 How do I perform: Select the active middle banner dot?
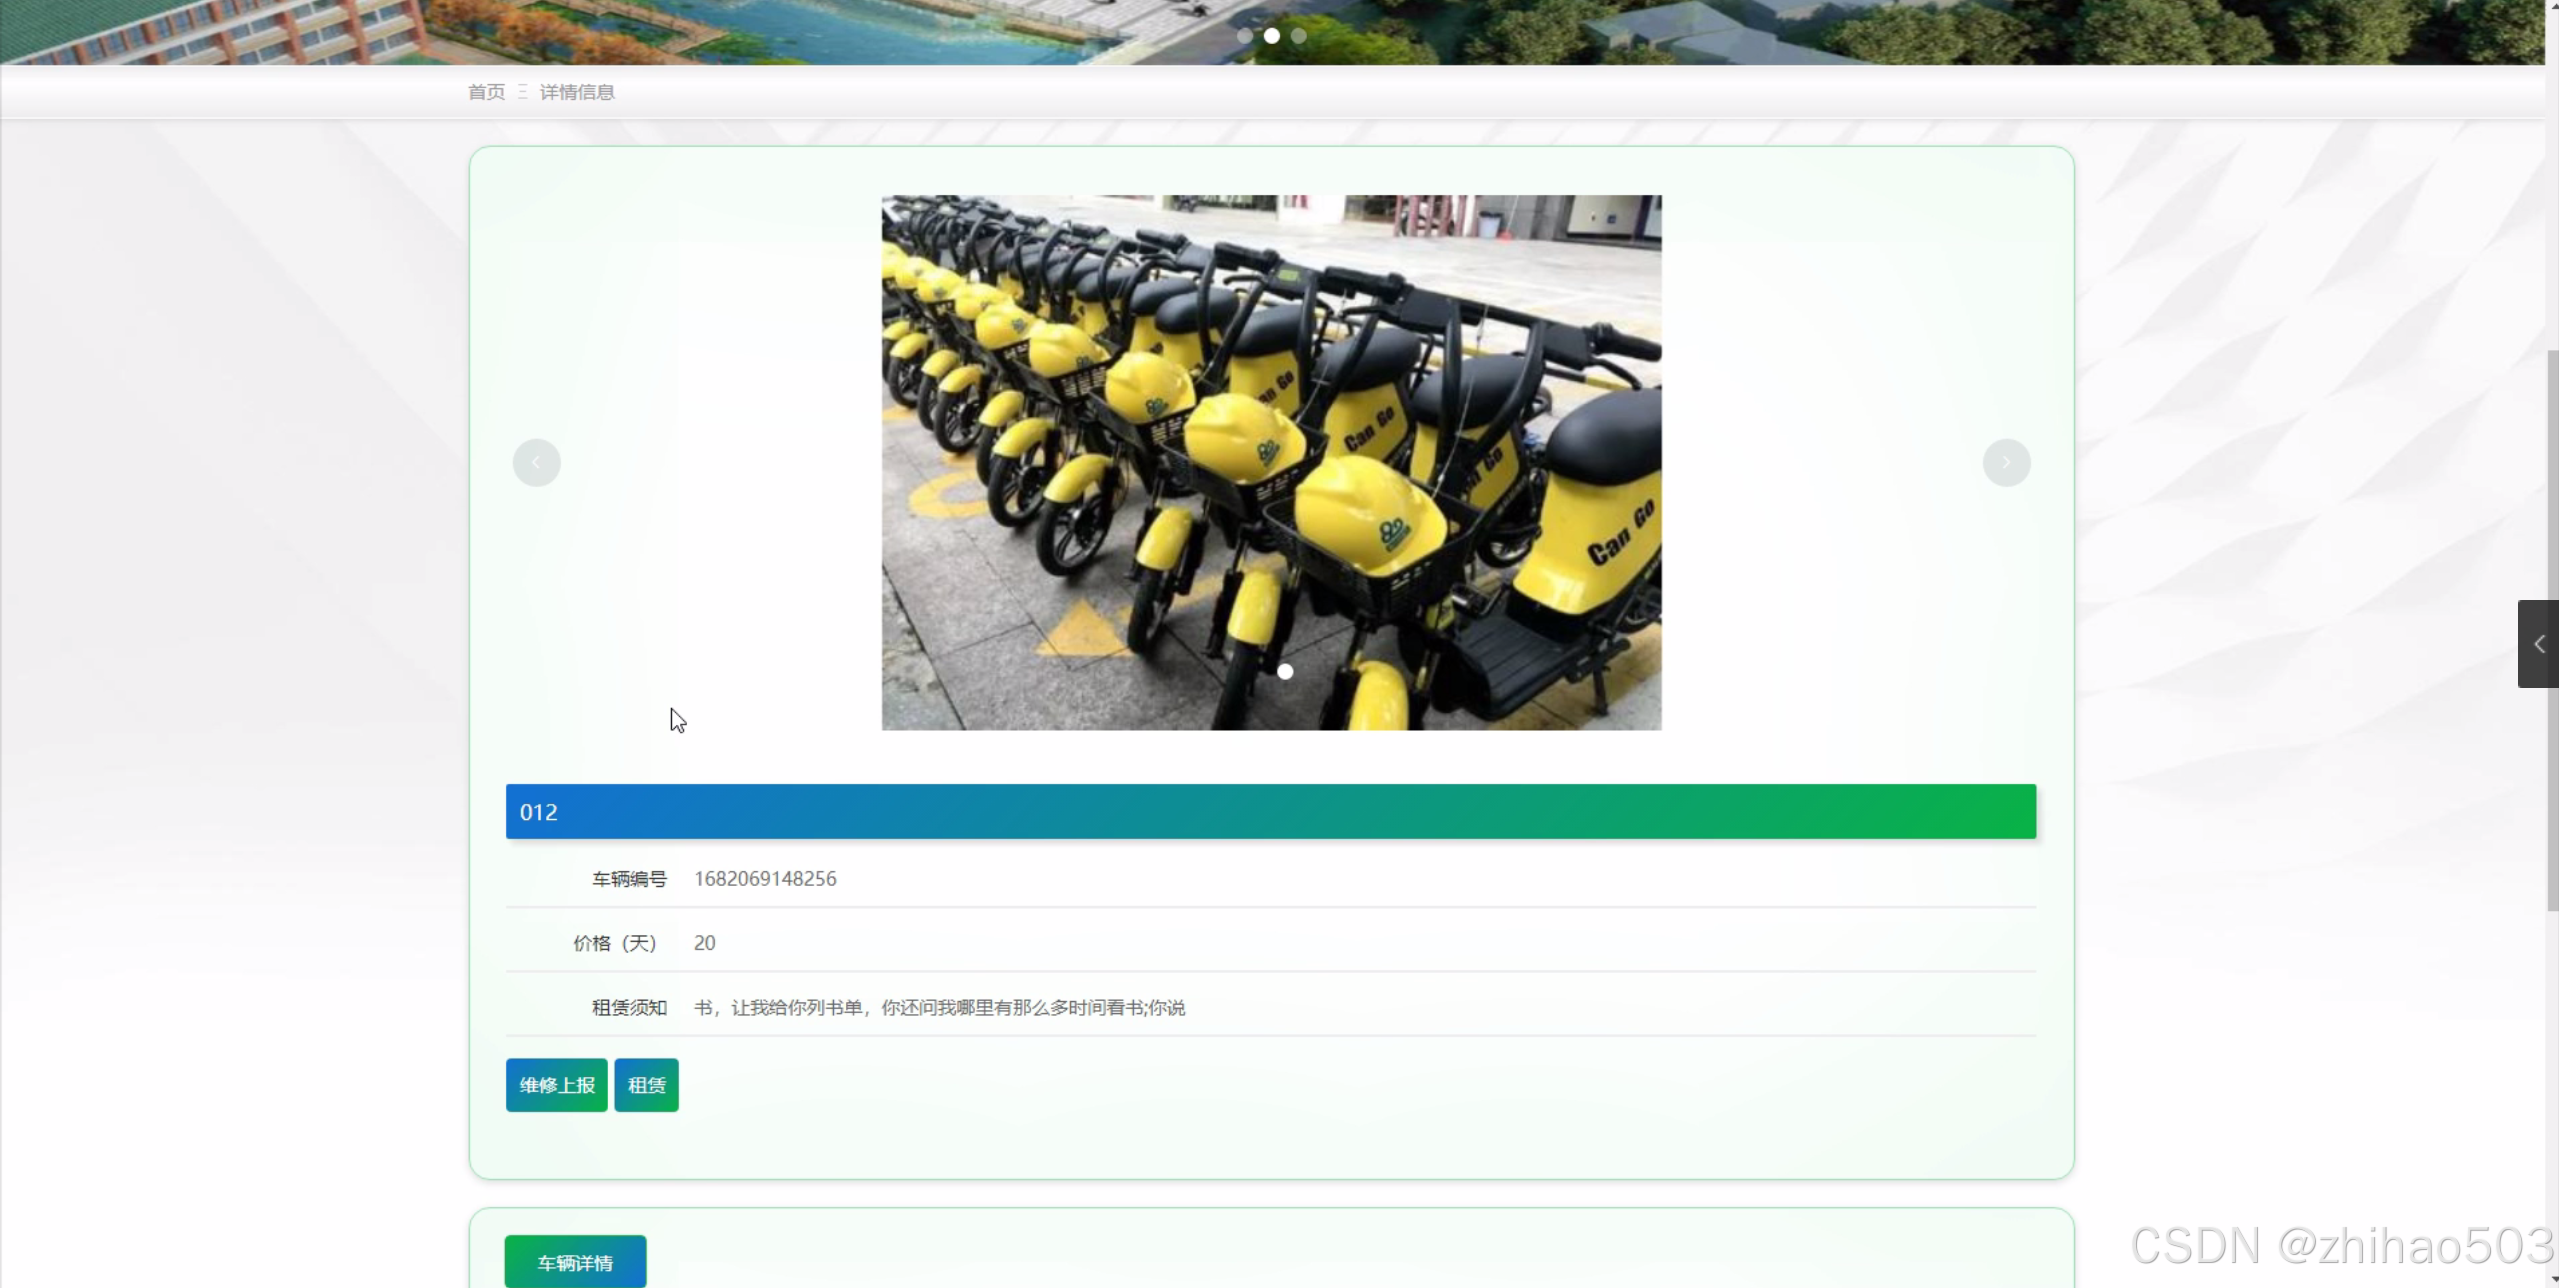[x=1272, y=36]
